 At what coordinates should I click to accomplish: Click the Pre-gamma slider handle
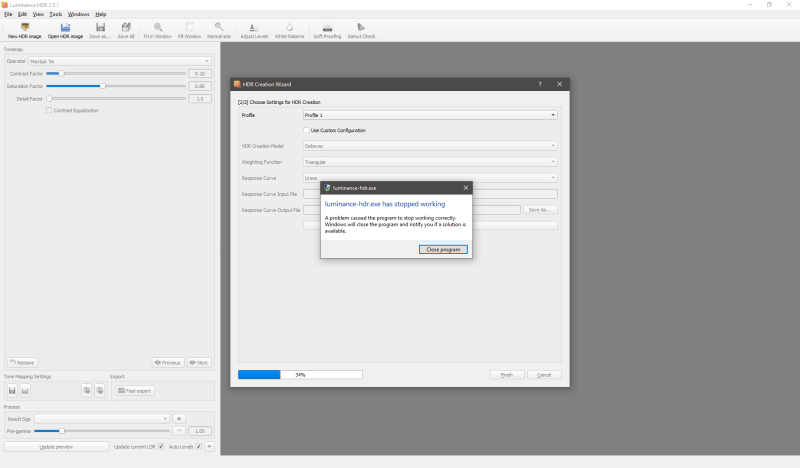62,431
